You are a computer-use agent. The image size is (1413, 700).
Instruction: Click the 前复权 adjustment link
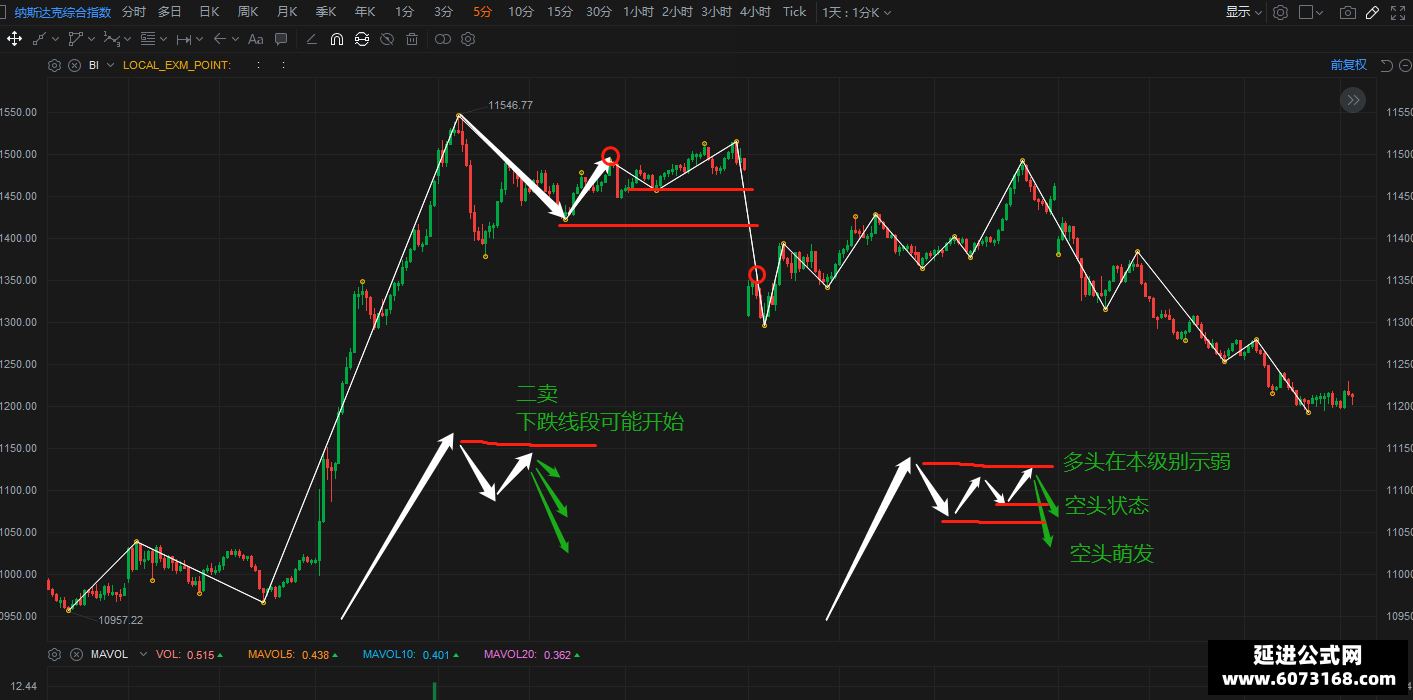pos(1348,65)
